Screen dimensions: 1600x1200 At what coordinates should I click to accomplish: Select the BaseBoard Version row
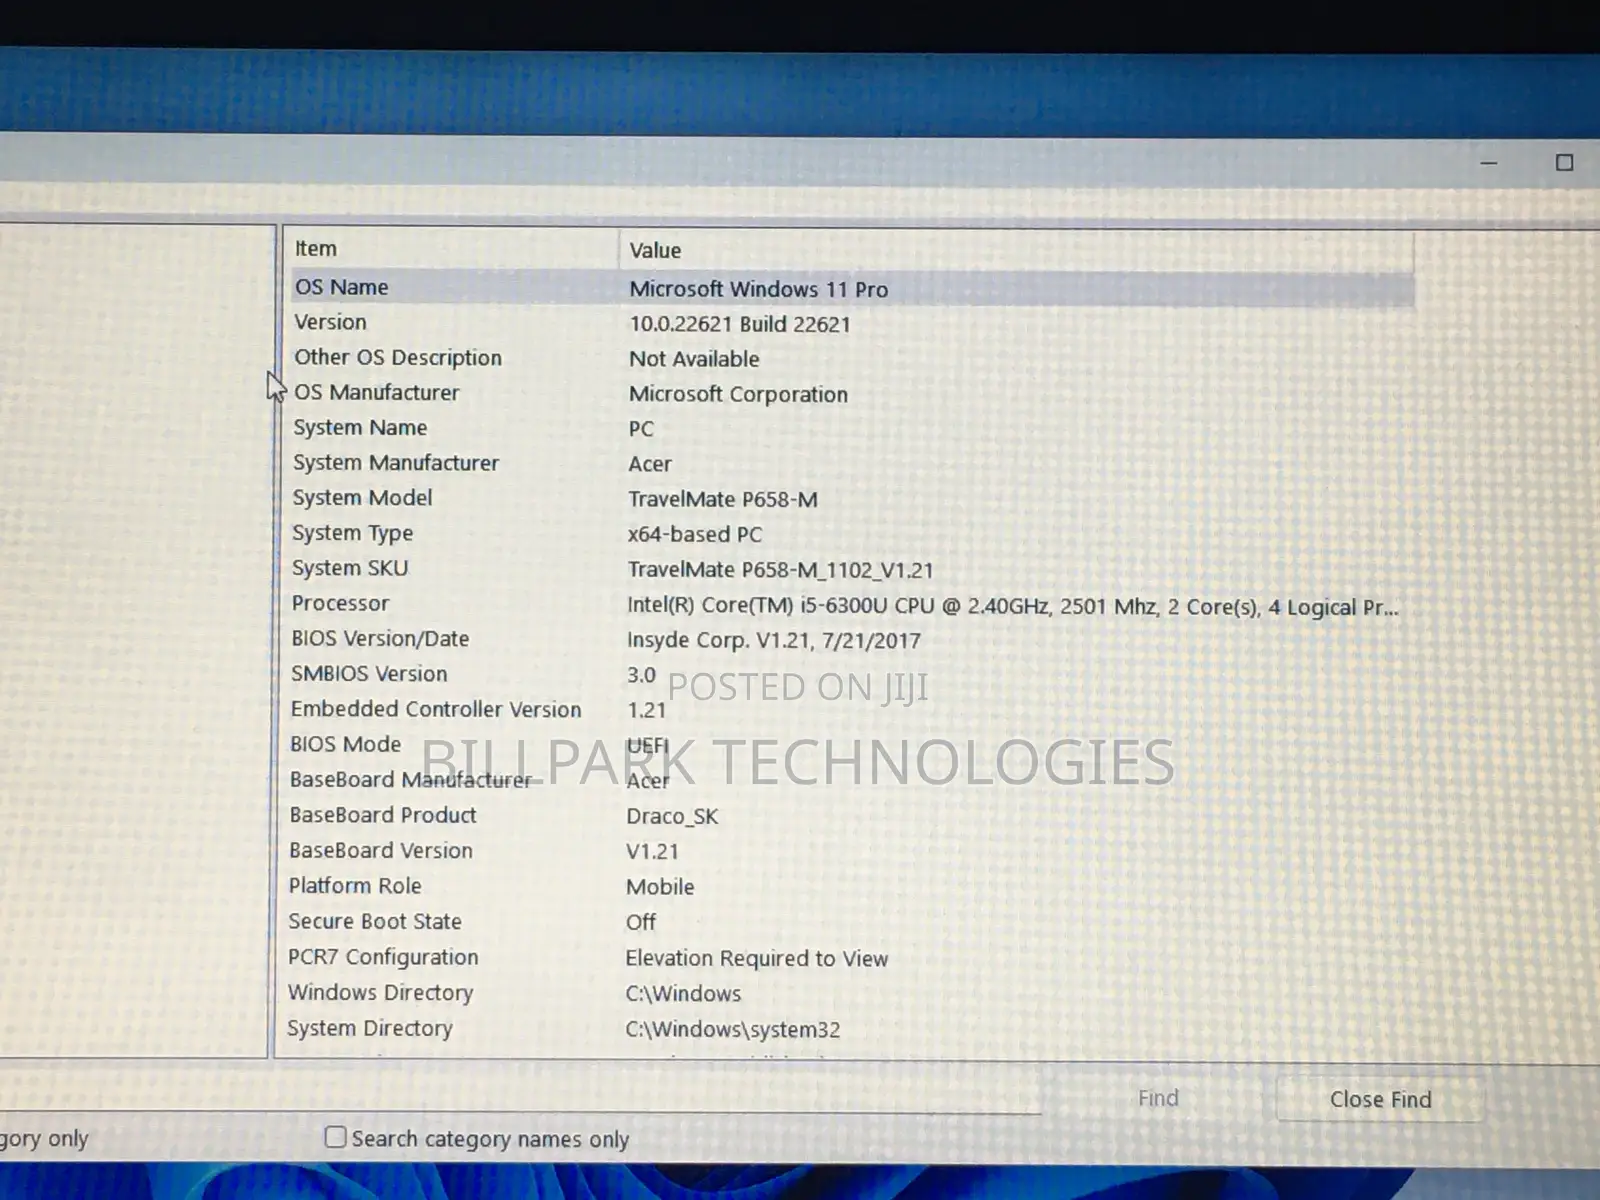[852, 851]
